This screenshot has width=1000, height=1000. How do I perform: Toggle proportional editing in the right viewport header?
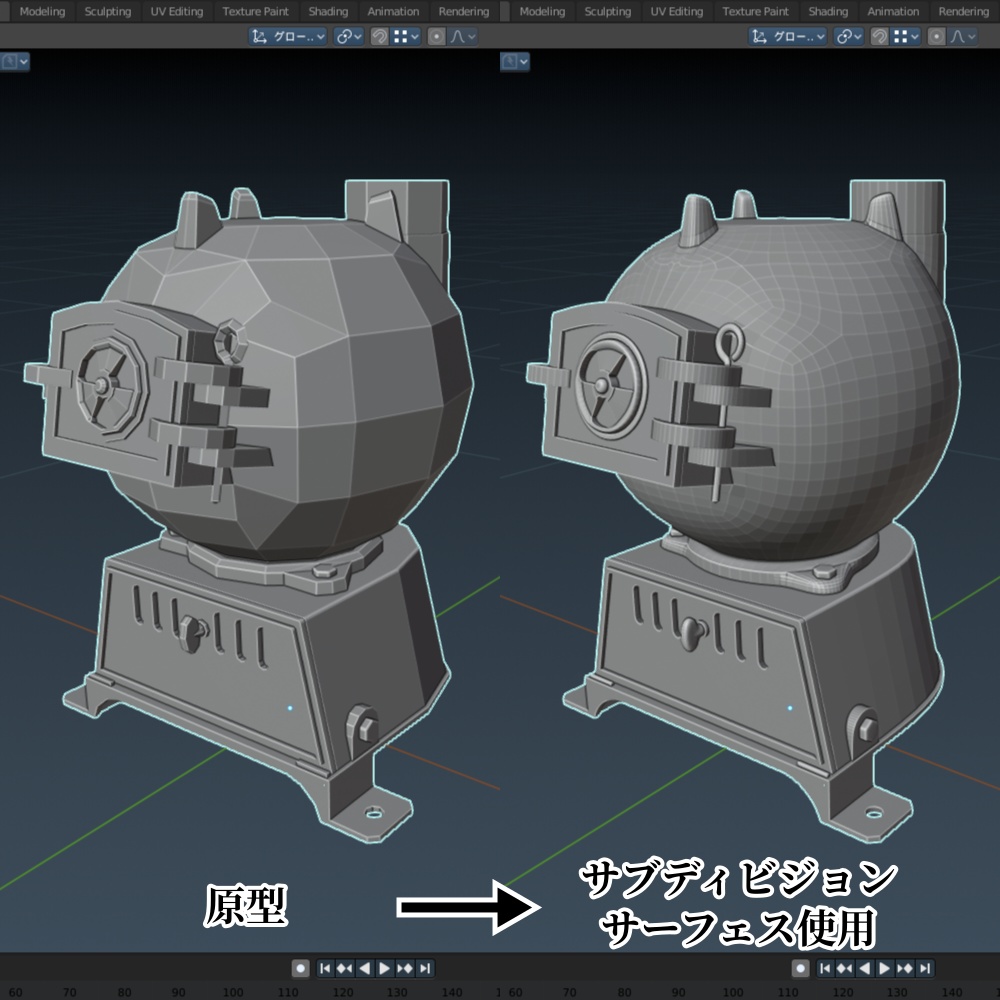pos(938,35)
